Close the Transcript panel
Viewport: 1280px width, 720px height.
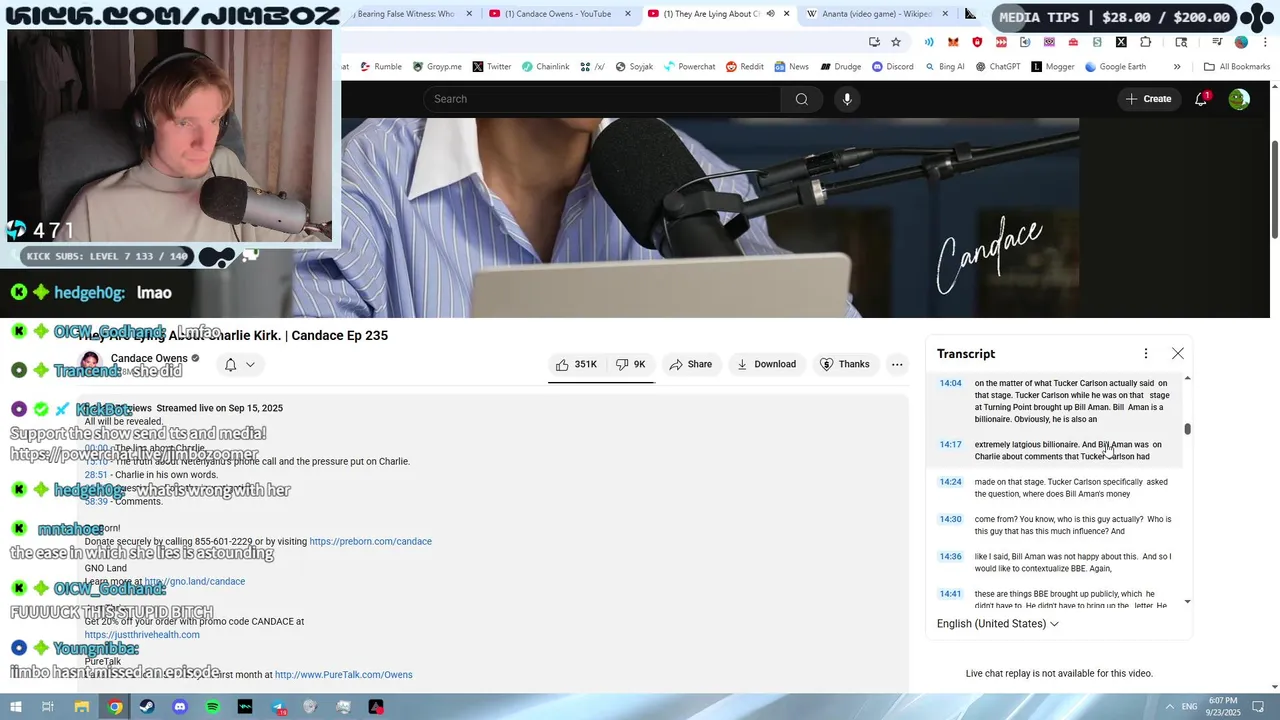(1178, 354)
